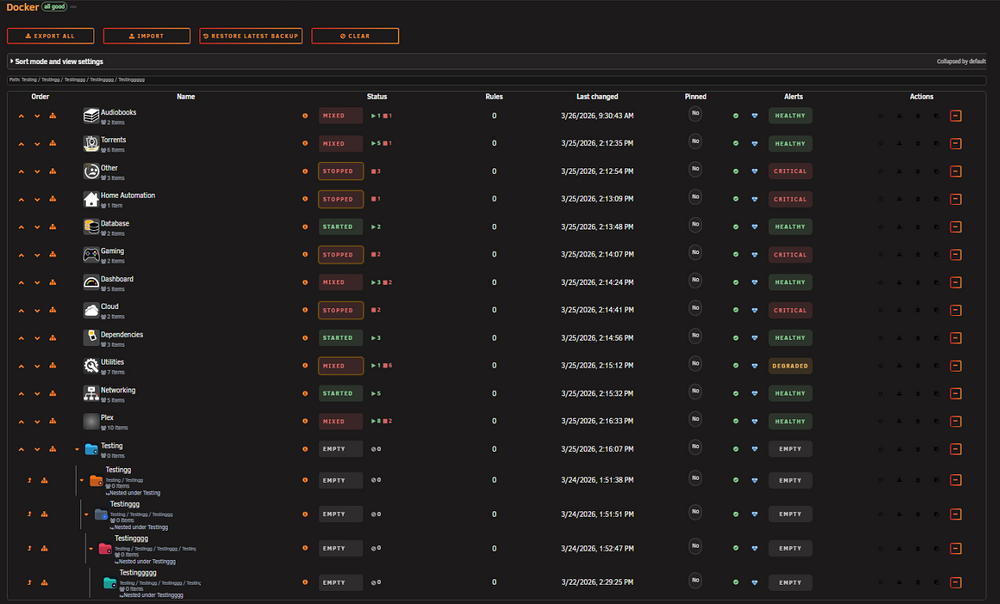Click the orange minus action for Networking
The width and height of the screenshot is (1000, 604).
[955, 394]
